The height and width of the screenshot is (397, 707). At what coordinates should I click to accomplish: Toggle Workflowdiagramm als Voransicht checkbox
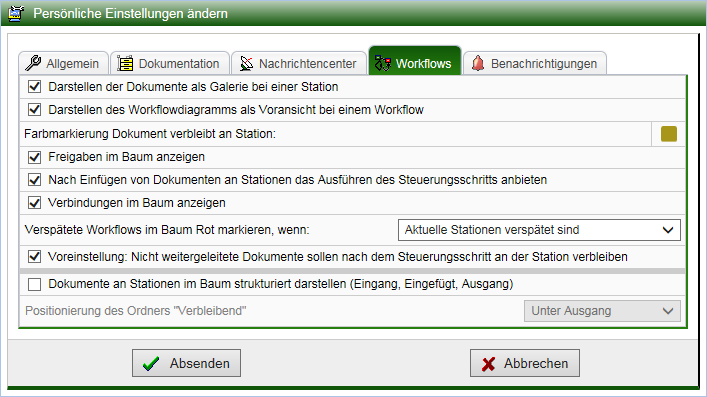(34, 110)
